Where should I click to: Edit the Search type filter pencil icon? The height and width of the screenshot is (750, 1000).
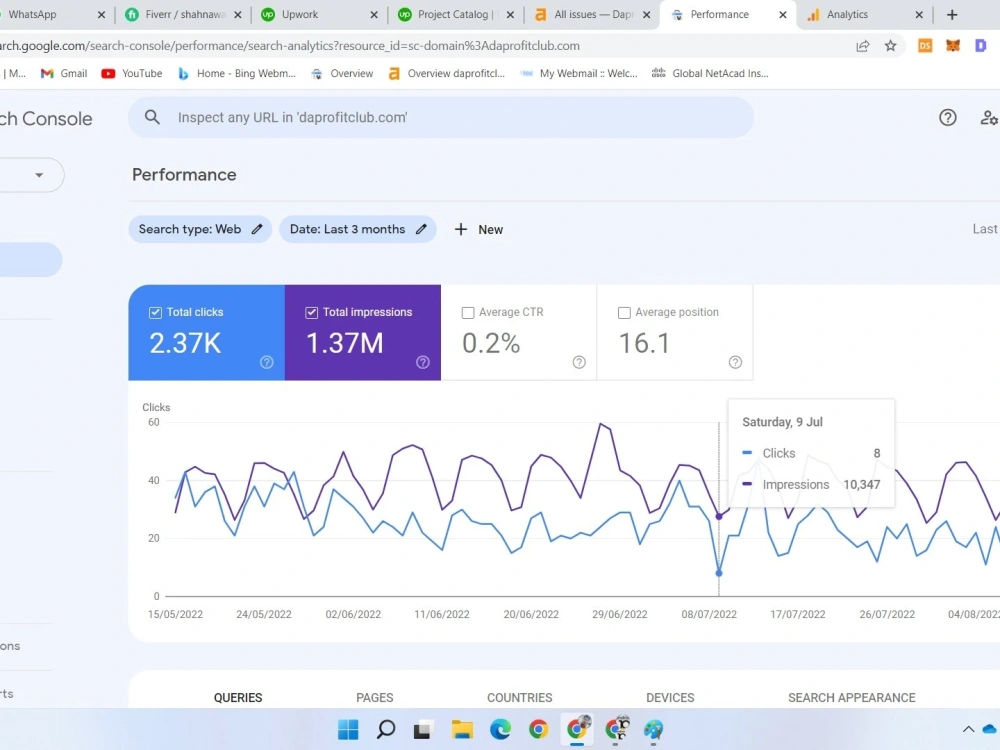click(x=258, y=229)
